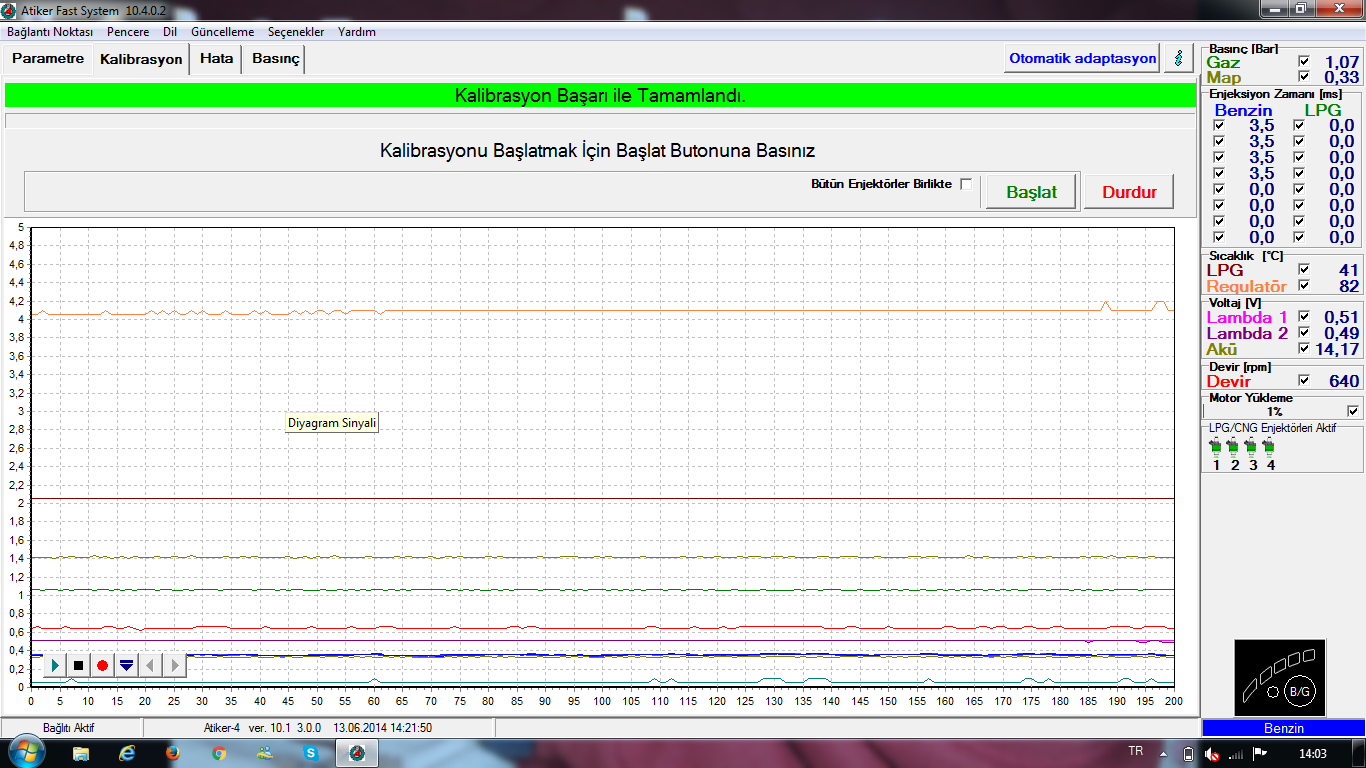The image size is (1366, 768).
Task: Click LPG/CNG injector icon number 3
Action: click(1252, 447)
